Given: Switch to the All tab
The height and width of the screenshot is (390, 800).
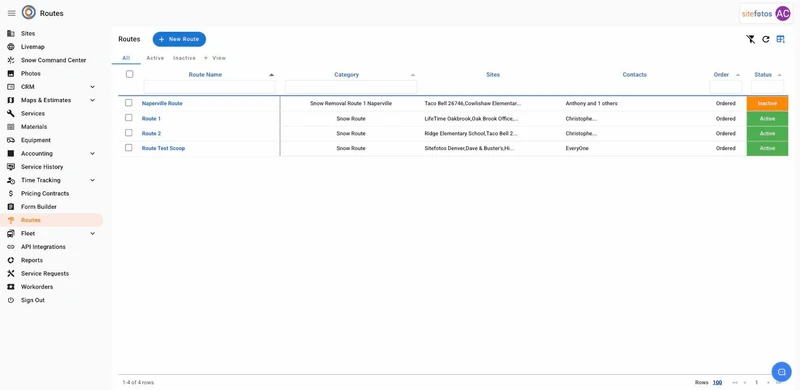Looking at the screenshot, I should click(126, 58).
